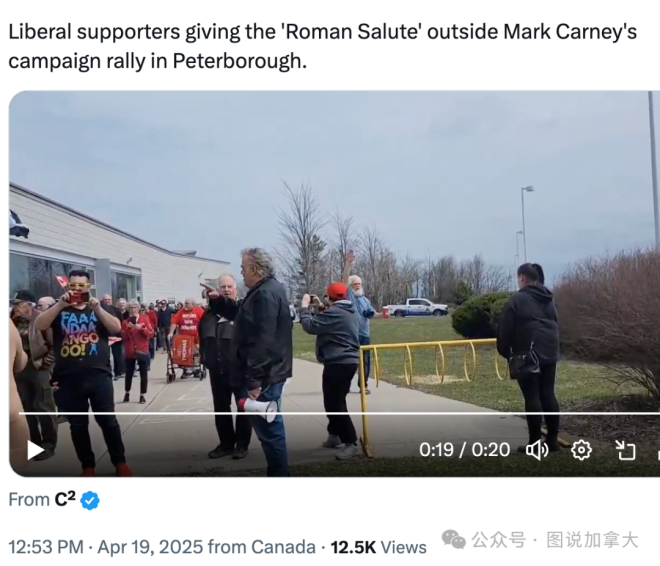Click the 公众号 label in watermark

[x=498, y=540]
